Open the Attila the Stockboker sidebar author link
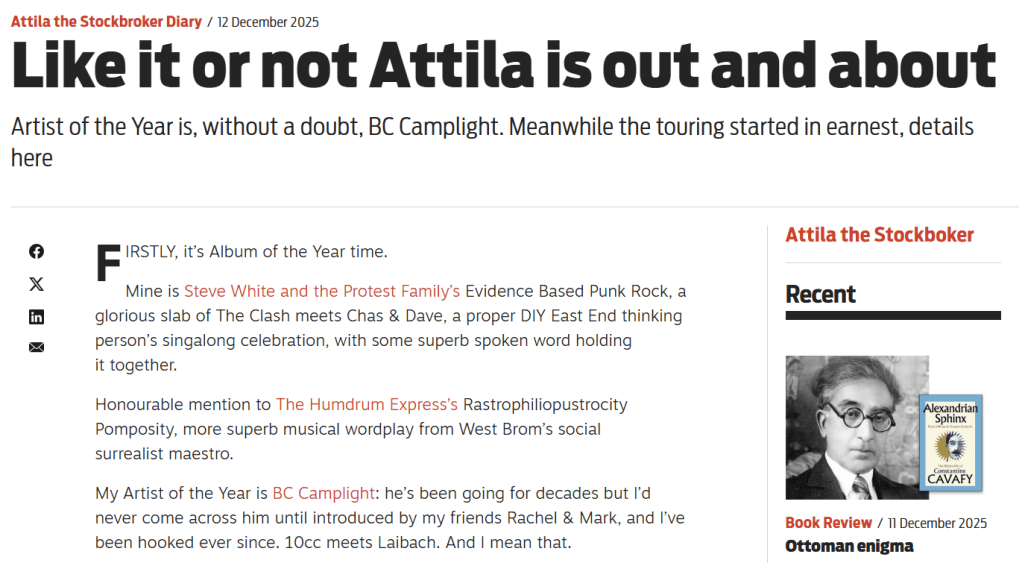Image resolution: width=1022 pixels, height=563 pixels. click(879, 235)
